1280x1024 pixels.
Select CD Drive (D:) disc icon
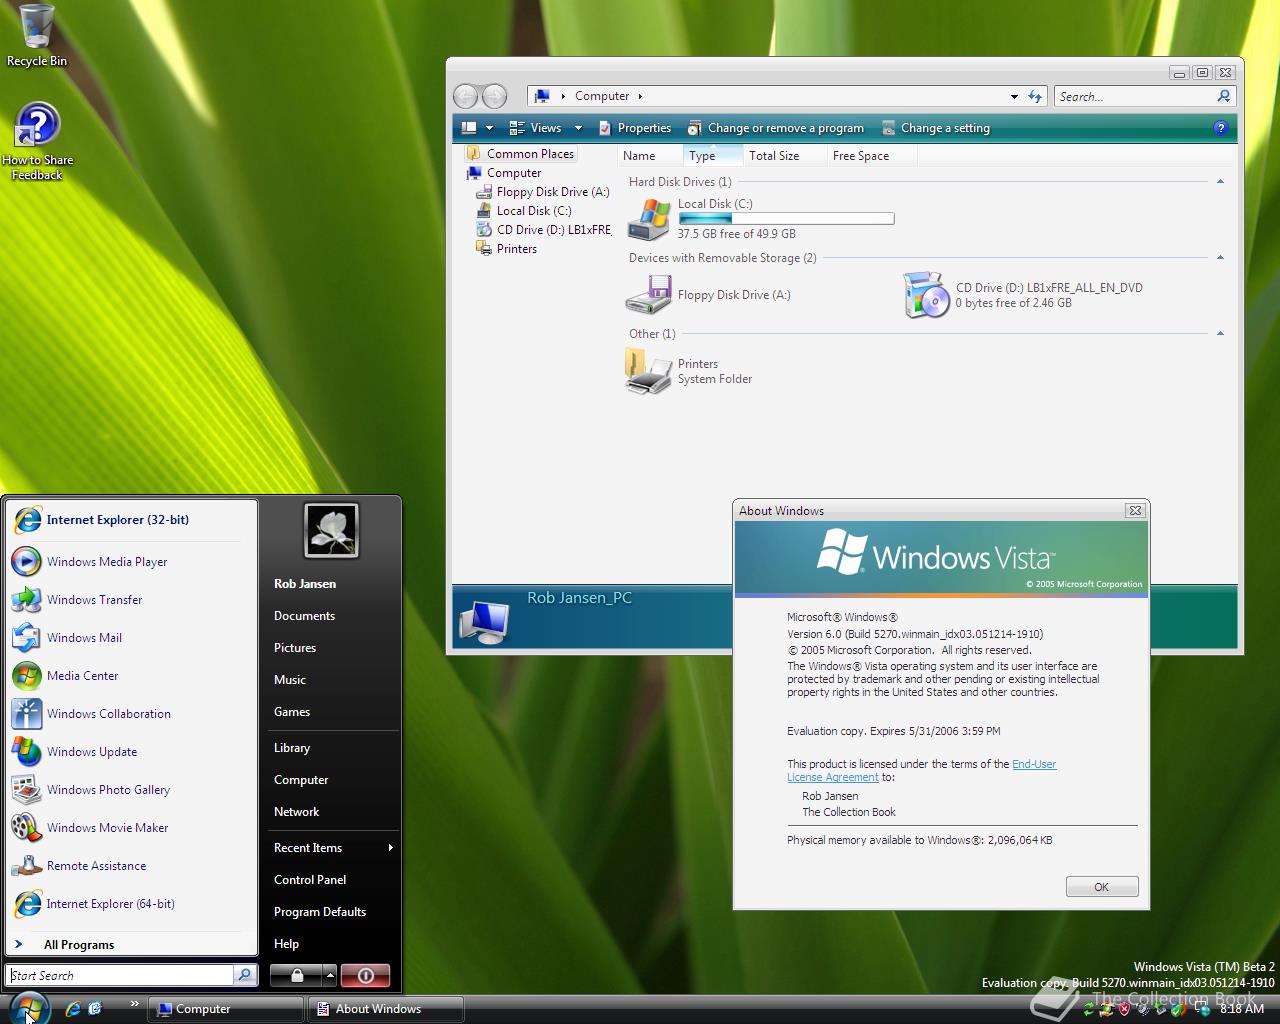pyautogui.click(x=926, y=295)
